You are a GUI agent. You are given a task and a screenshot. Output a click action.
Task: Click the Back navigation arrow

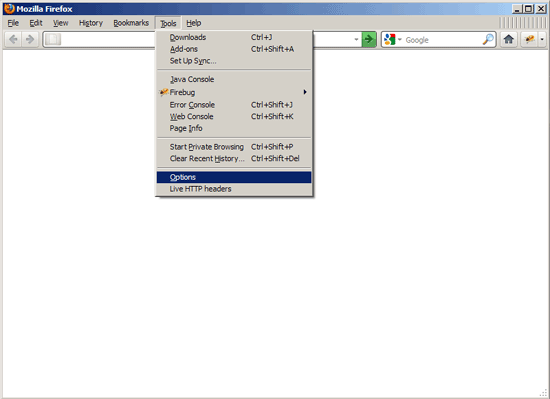pyautogui.click(x=13, y=39)
